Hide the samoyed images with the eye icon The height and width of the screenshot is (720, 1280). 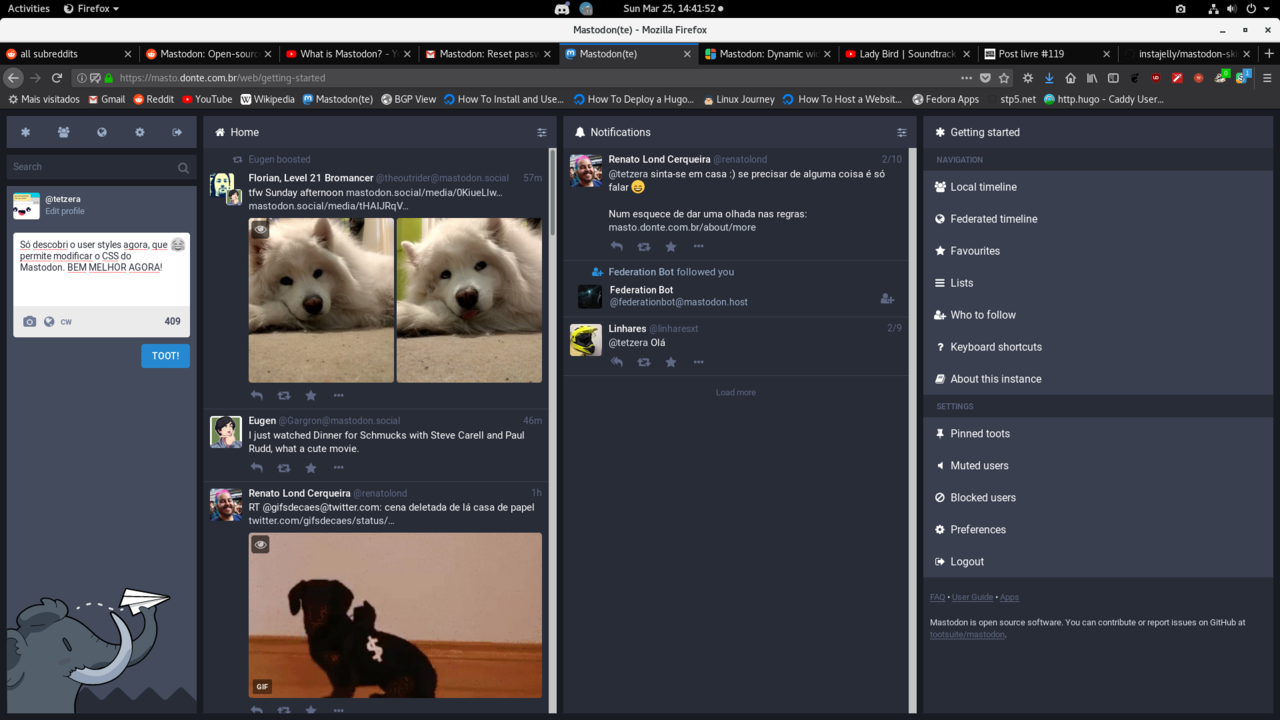[261, 230]
